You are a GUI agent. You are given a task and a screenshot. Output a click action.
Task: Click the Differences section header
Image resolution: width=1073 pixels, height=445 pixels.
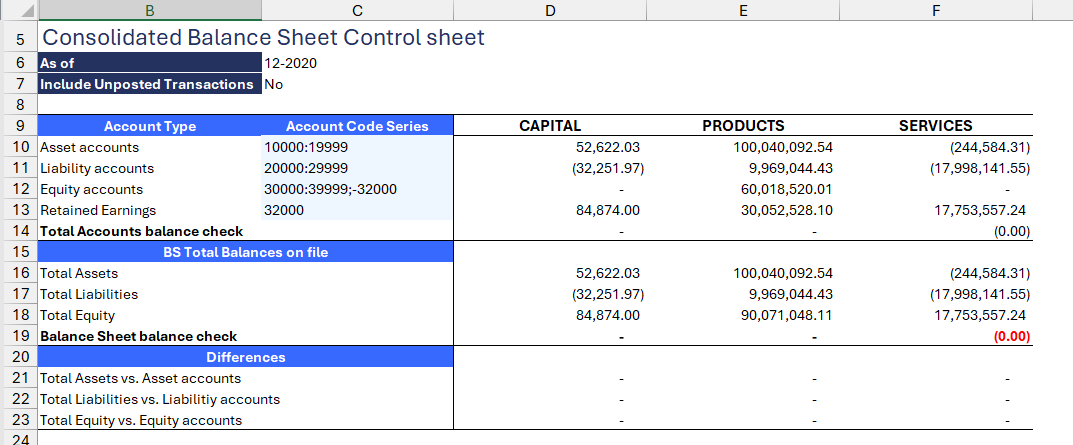245,357
